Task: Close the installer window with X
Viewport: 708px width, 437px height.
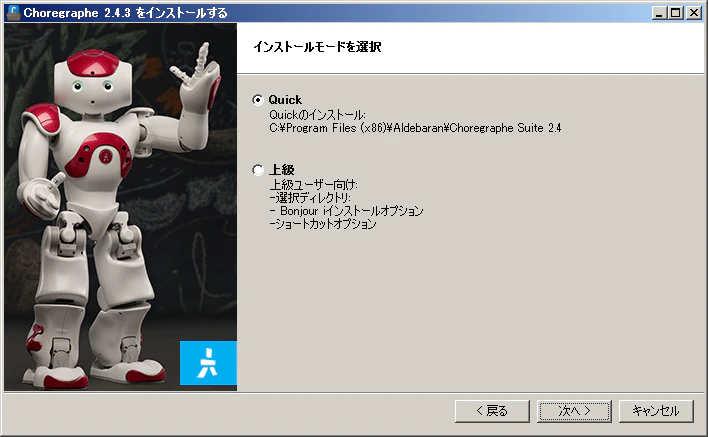Action: coord(693,13)
